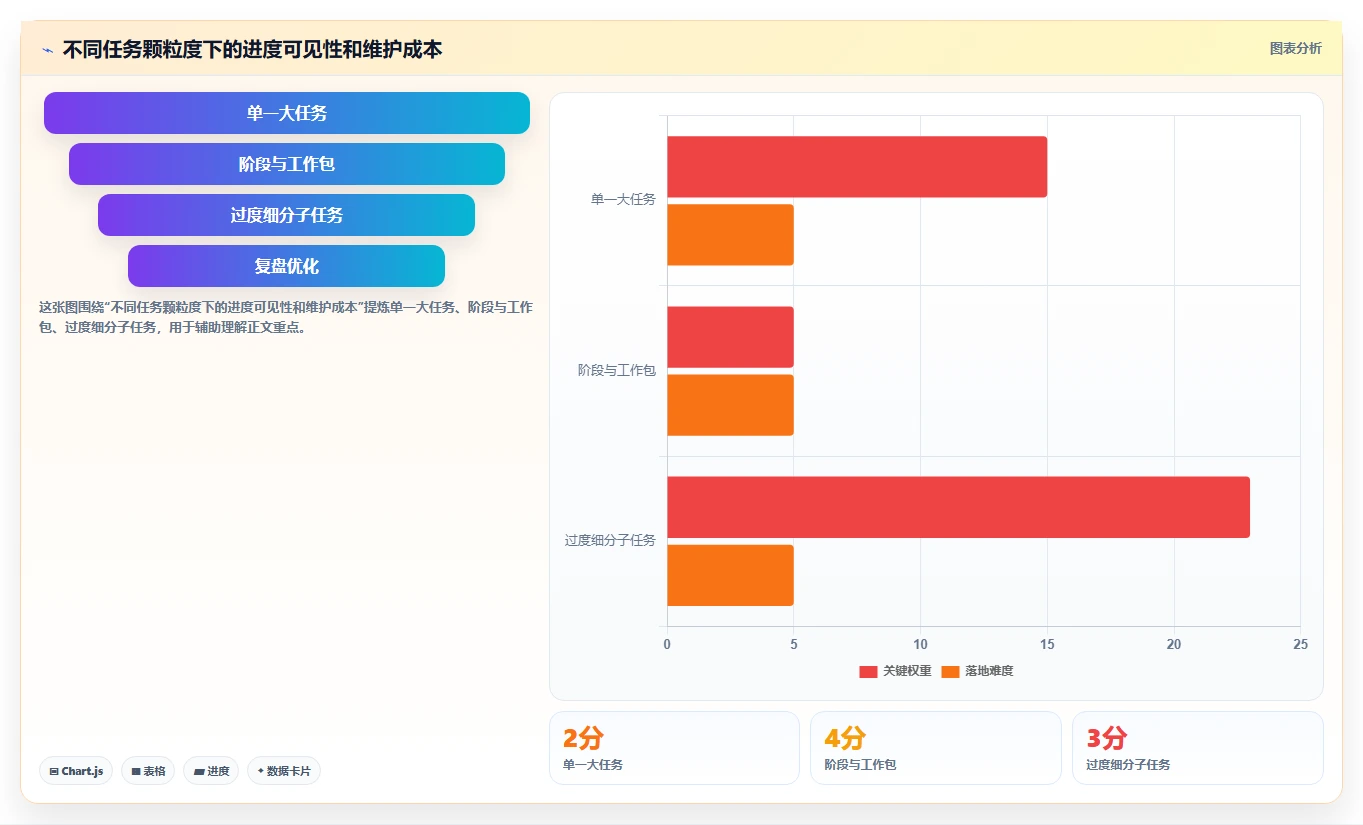Click red 关键权重 bar for 过度细分子任务
The width and height of the screenshot is (1363, 825).
point(958,507)
